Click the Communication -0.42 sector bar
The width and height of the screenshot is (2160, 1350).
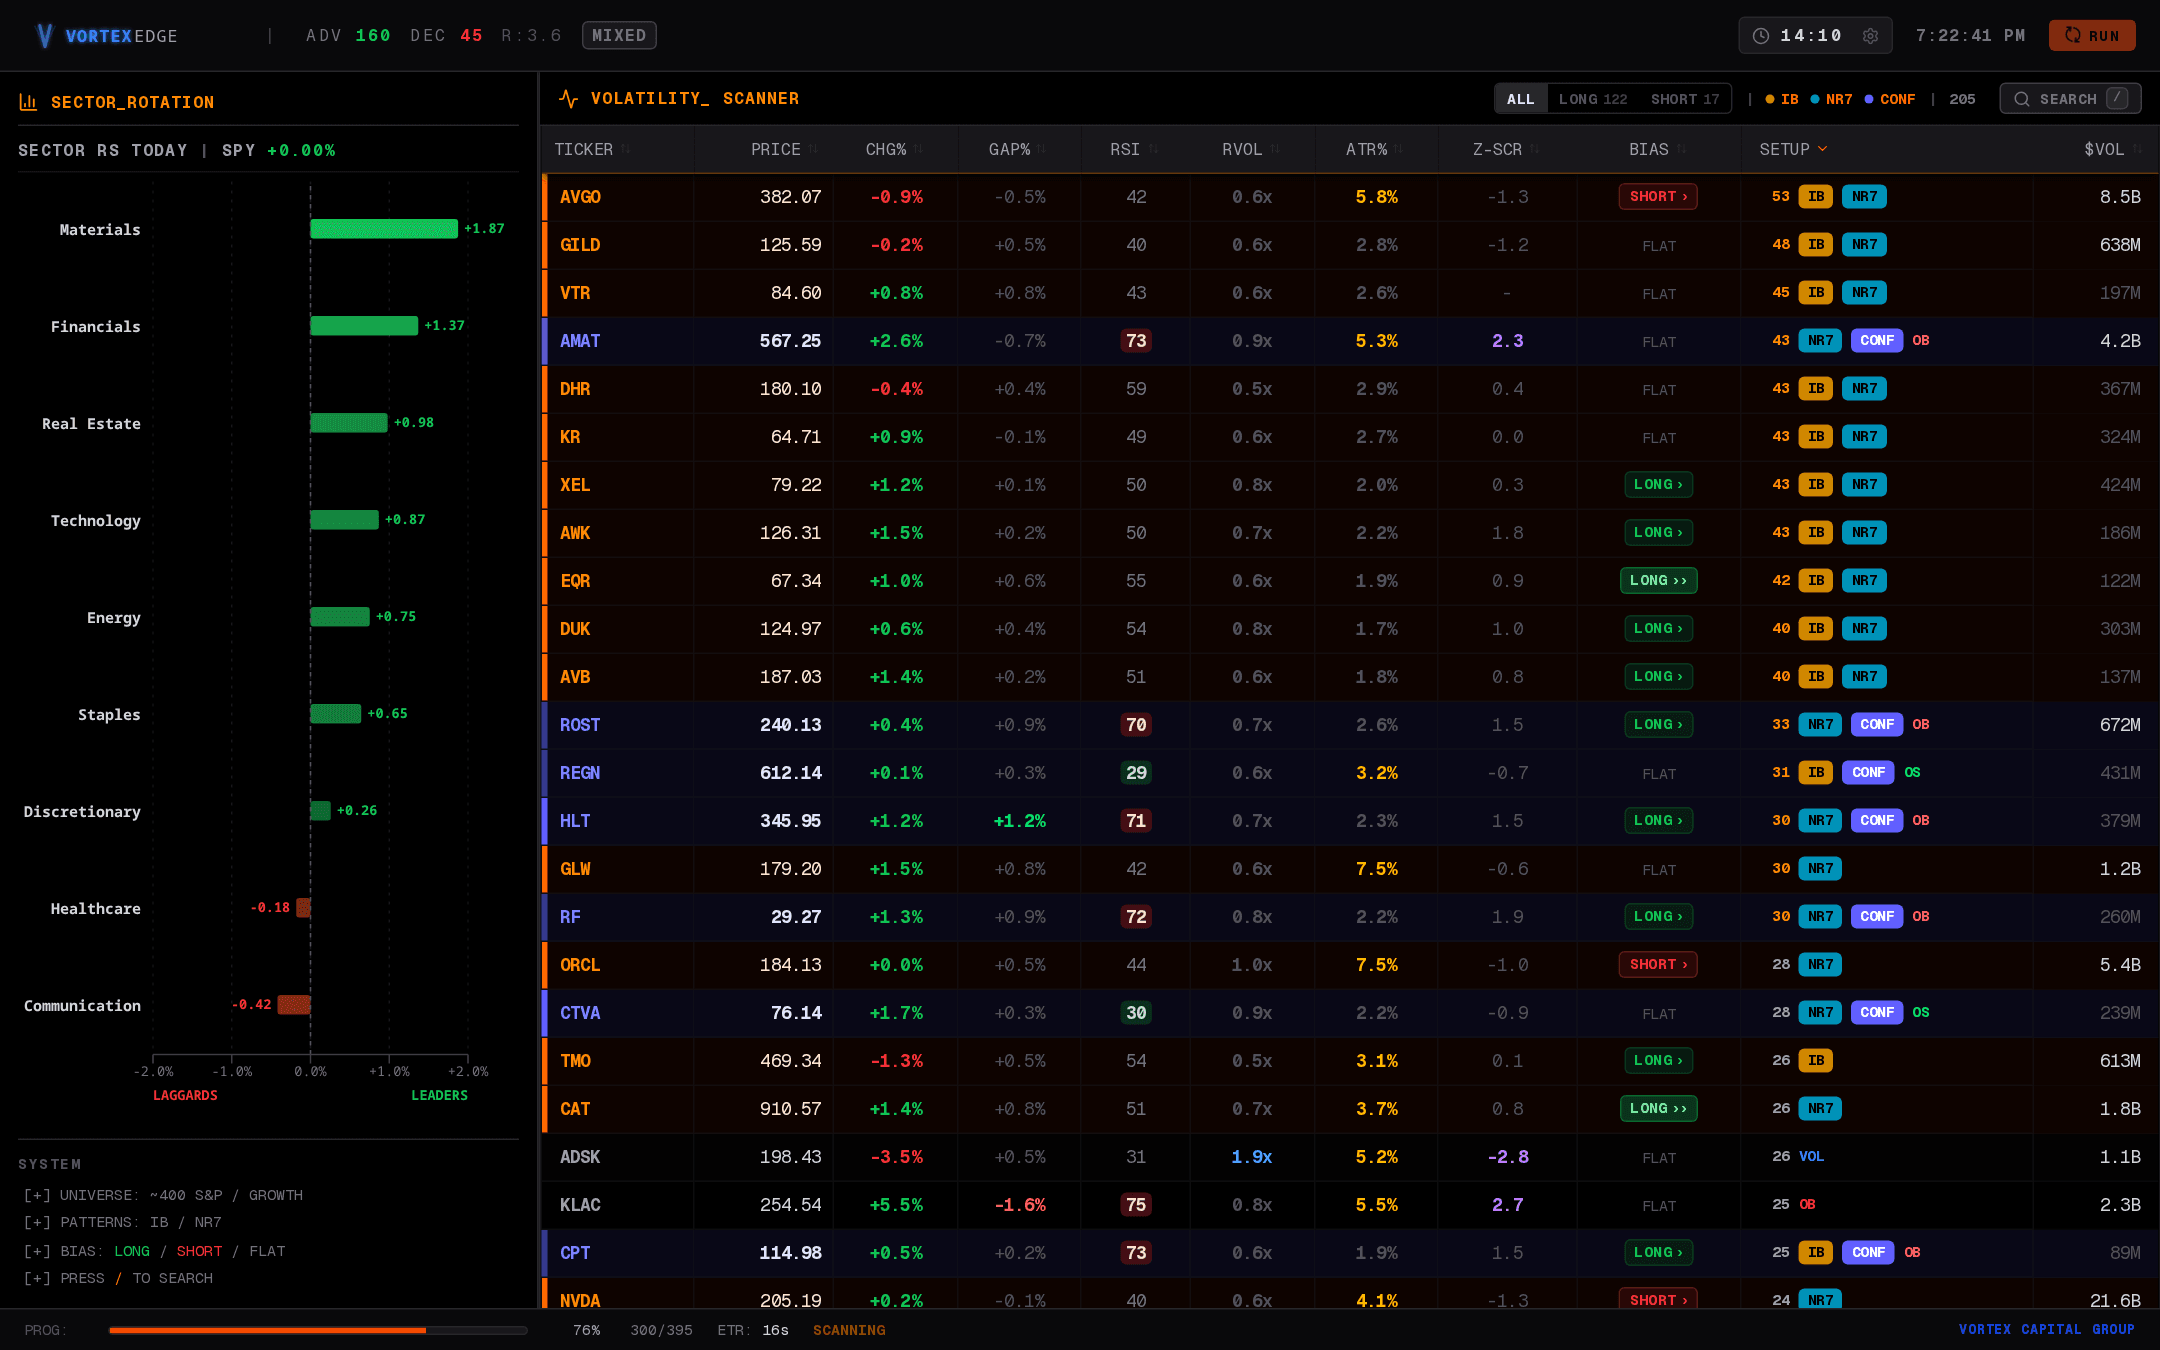click(294, 1005)
